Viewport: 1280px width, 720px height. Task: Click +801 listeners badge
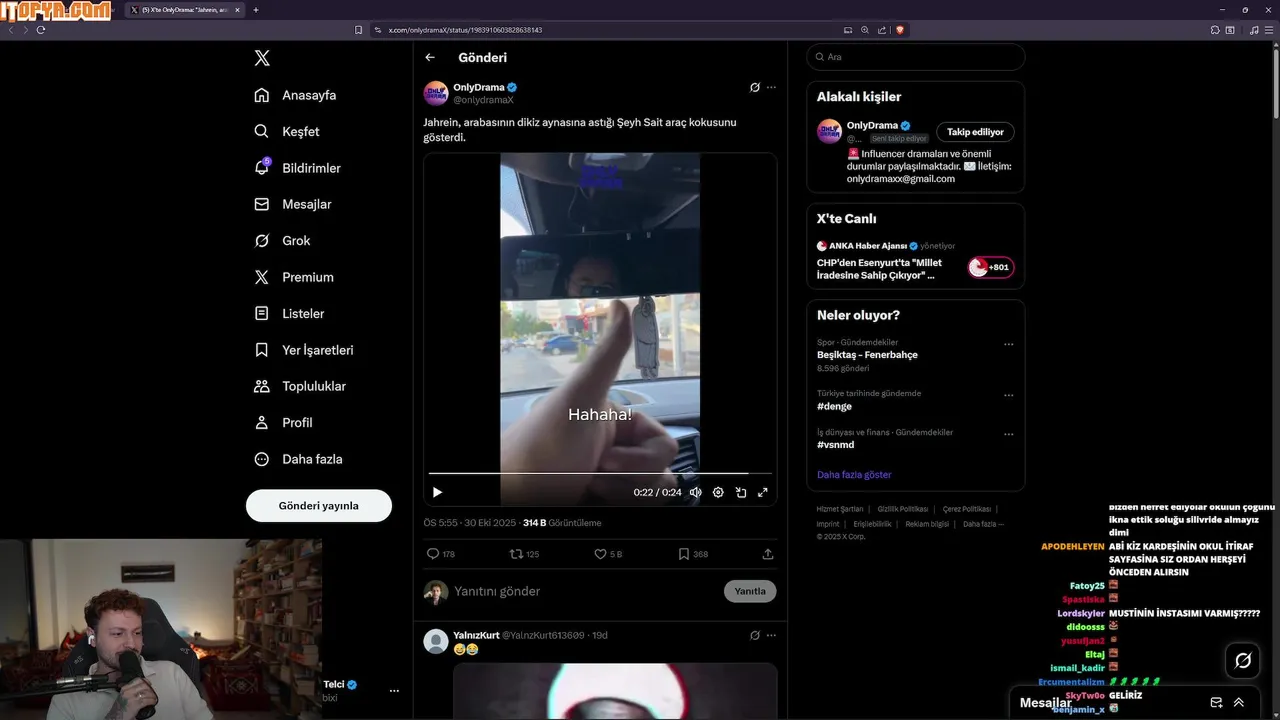(990, 268)
